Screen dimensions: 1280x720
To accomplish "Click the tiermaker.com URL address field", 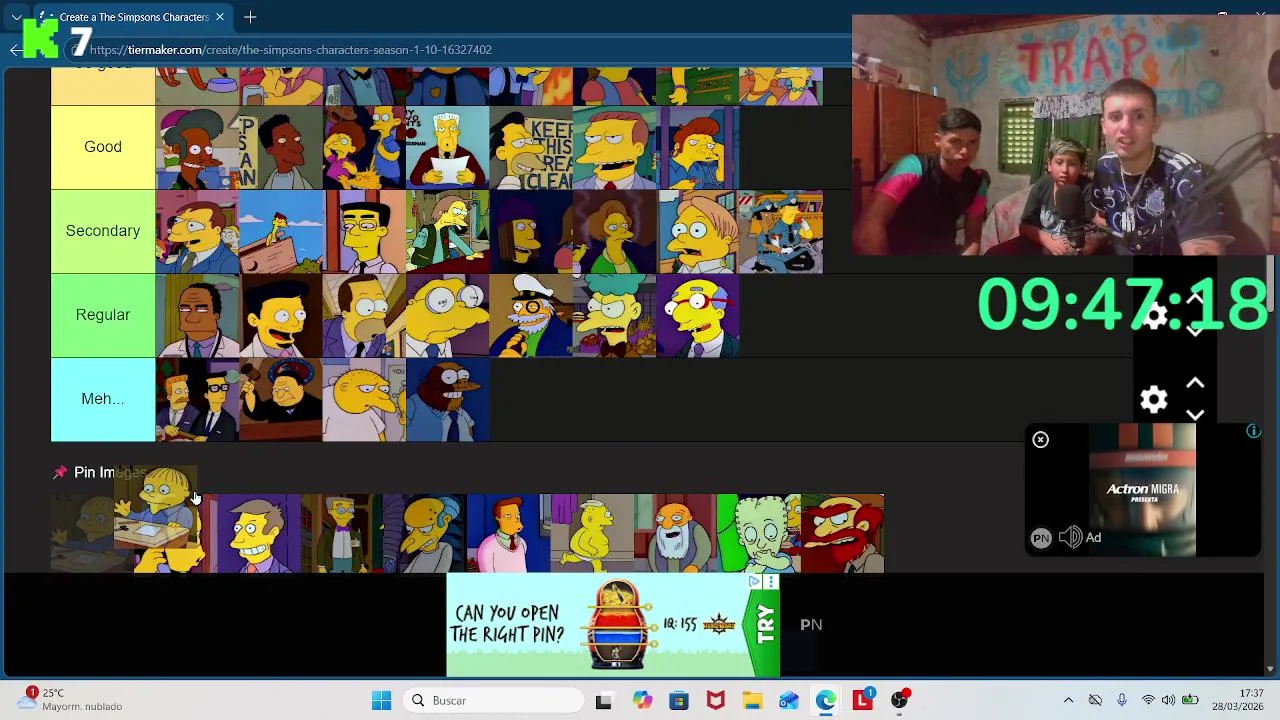I will tap(291, 50).
